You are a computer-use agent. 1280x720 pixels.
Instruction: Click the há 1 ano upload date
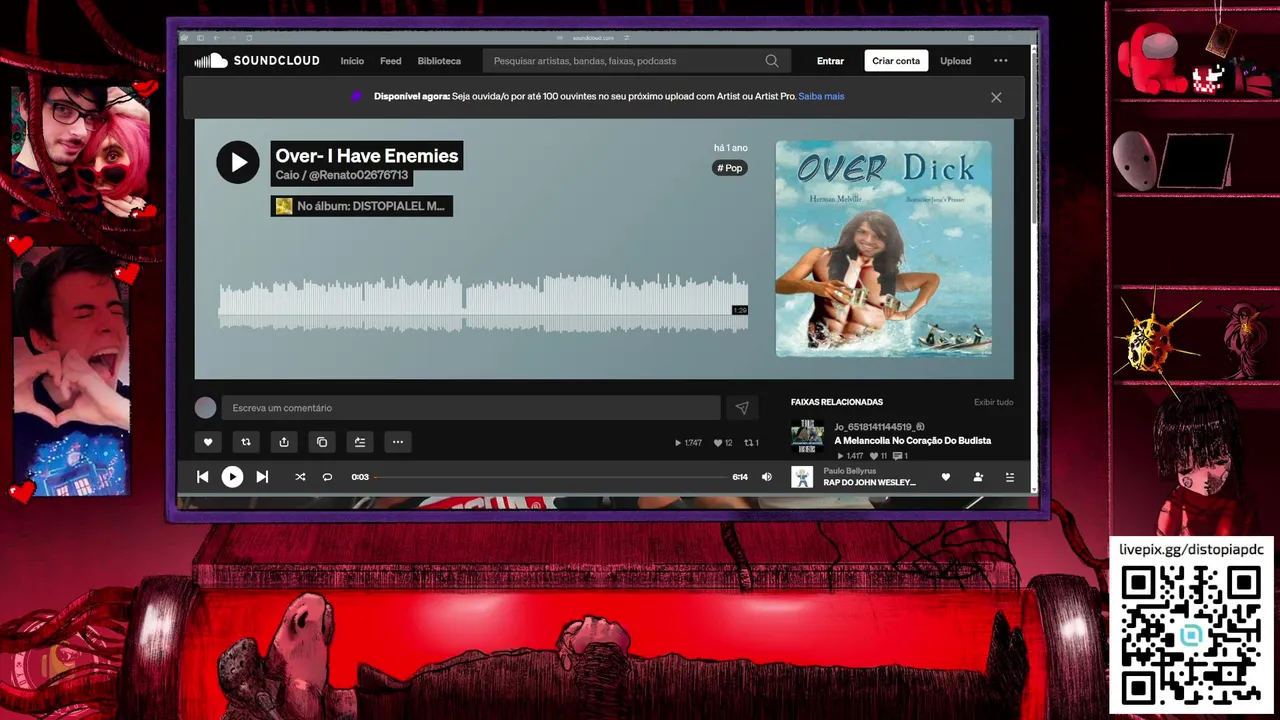[x=730, y=148]
